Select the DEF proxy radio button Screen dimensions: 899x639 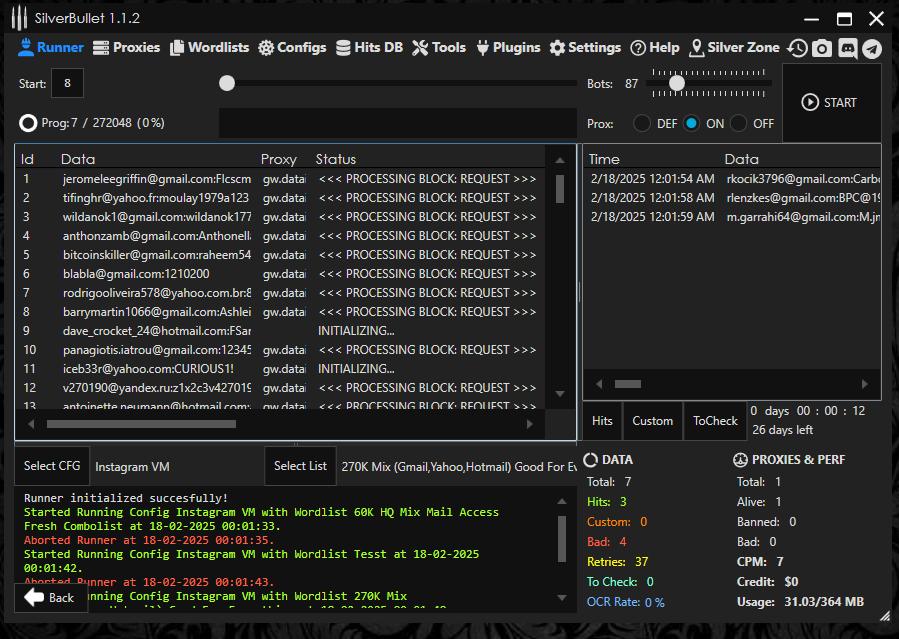coord(641,124)
